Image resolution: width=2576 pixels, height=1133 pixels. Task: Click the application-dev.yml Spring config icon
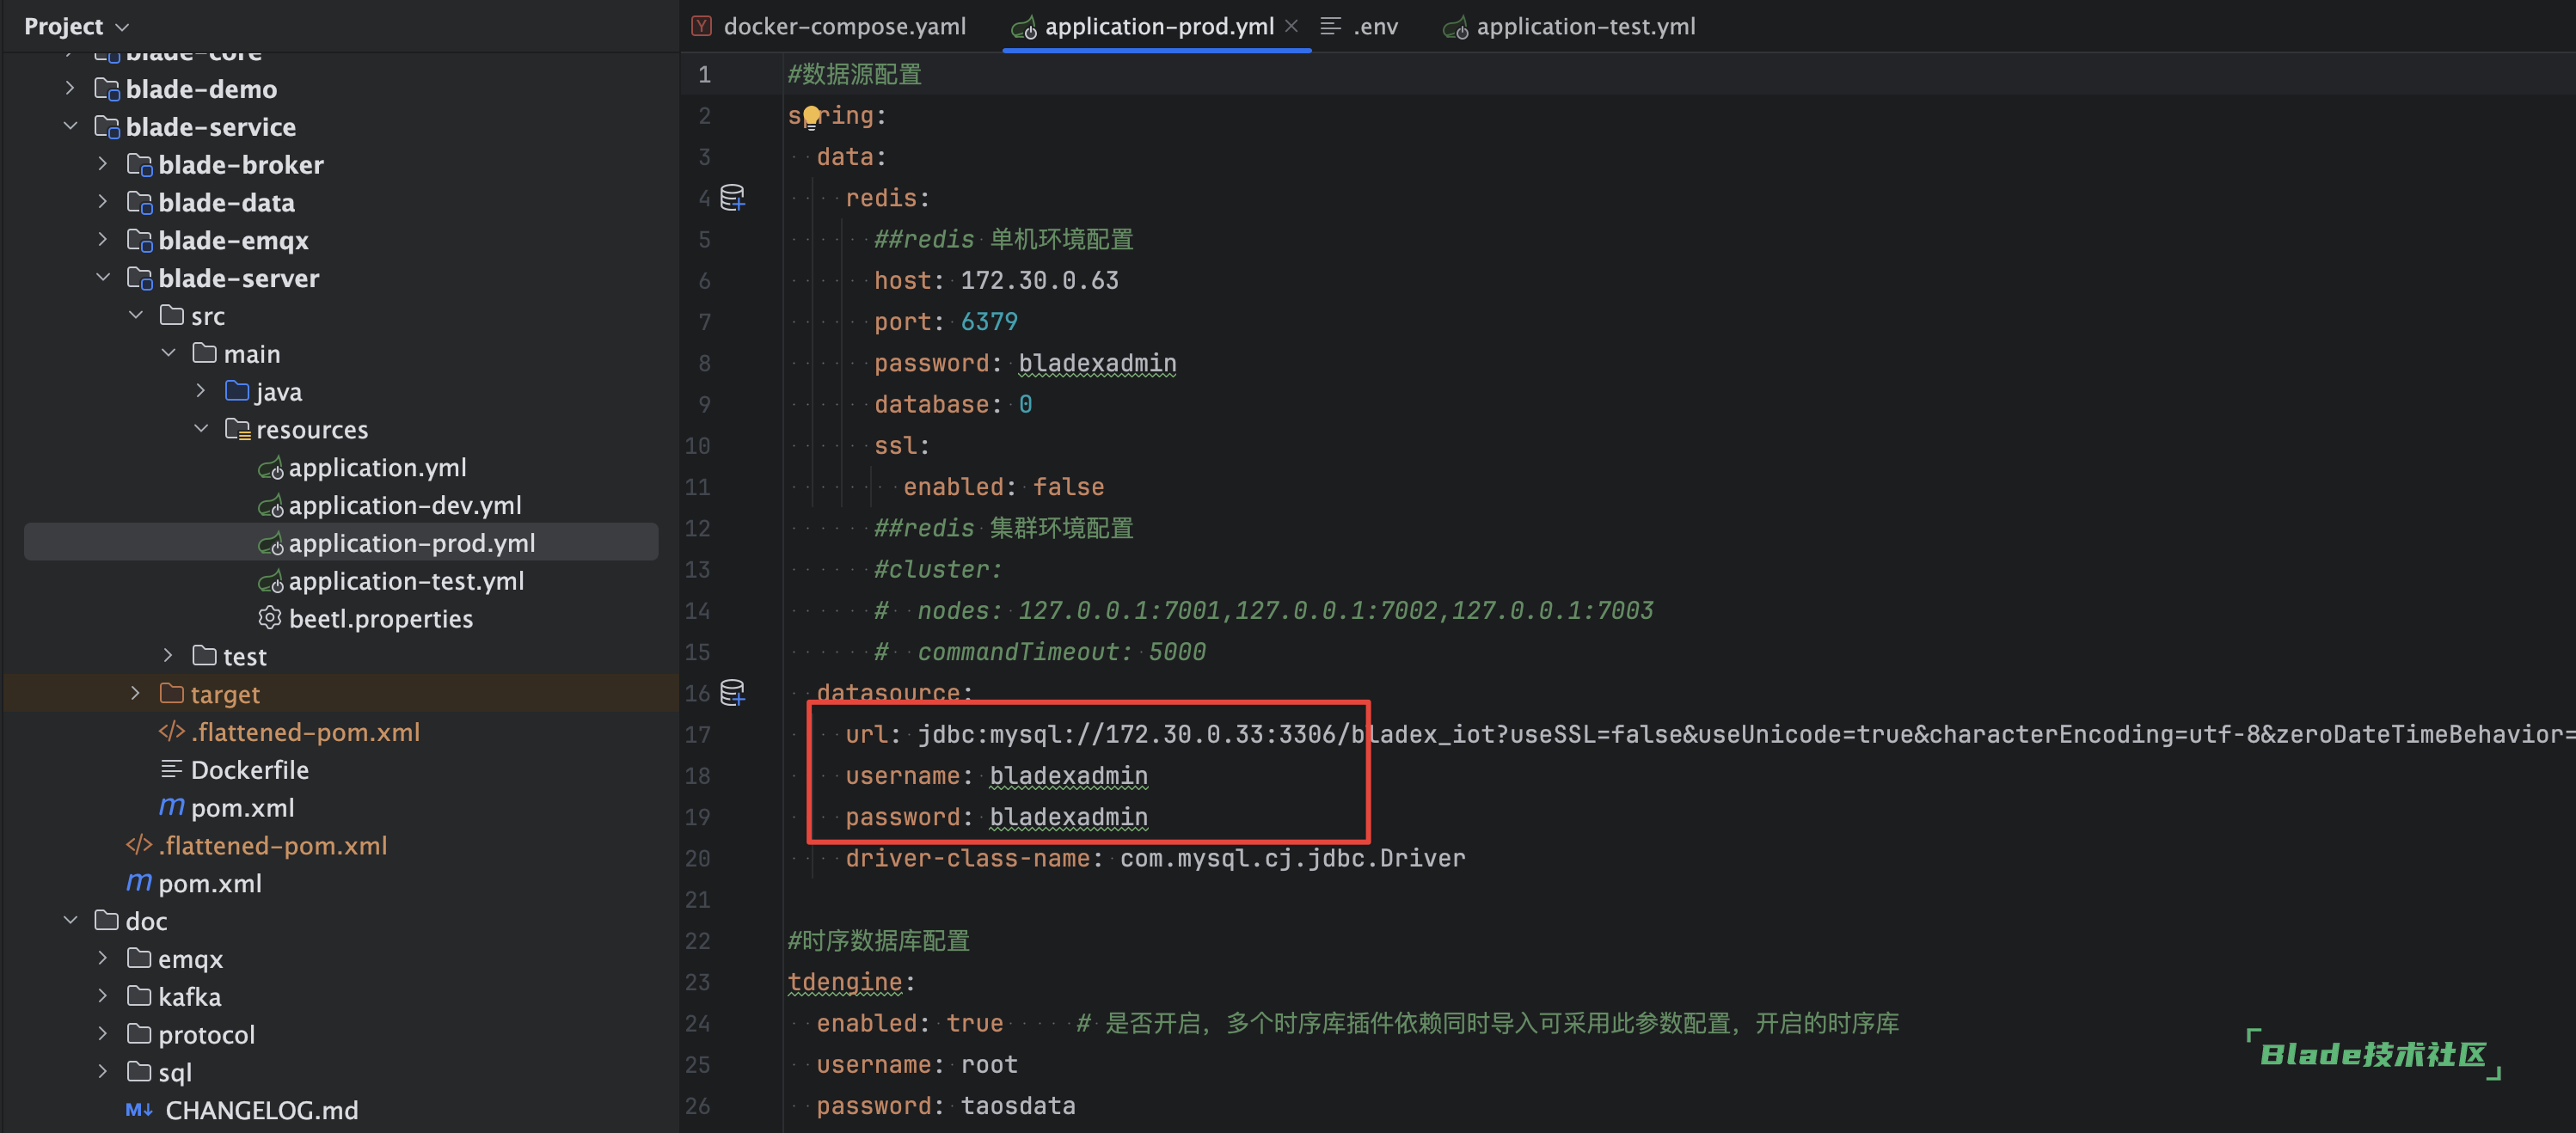[x=270, y=505]
